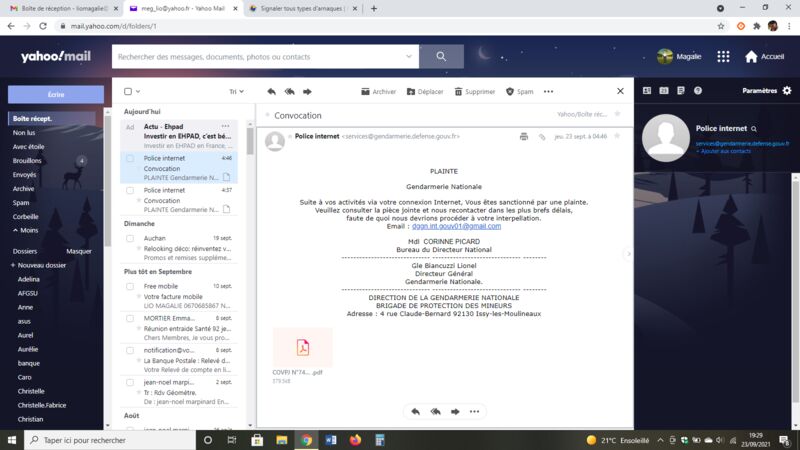The image size is (800, 450).
Task: Open ad options dots on Actu - Ehpad
Action: coord(225,126)
